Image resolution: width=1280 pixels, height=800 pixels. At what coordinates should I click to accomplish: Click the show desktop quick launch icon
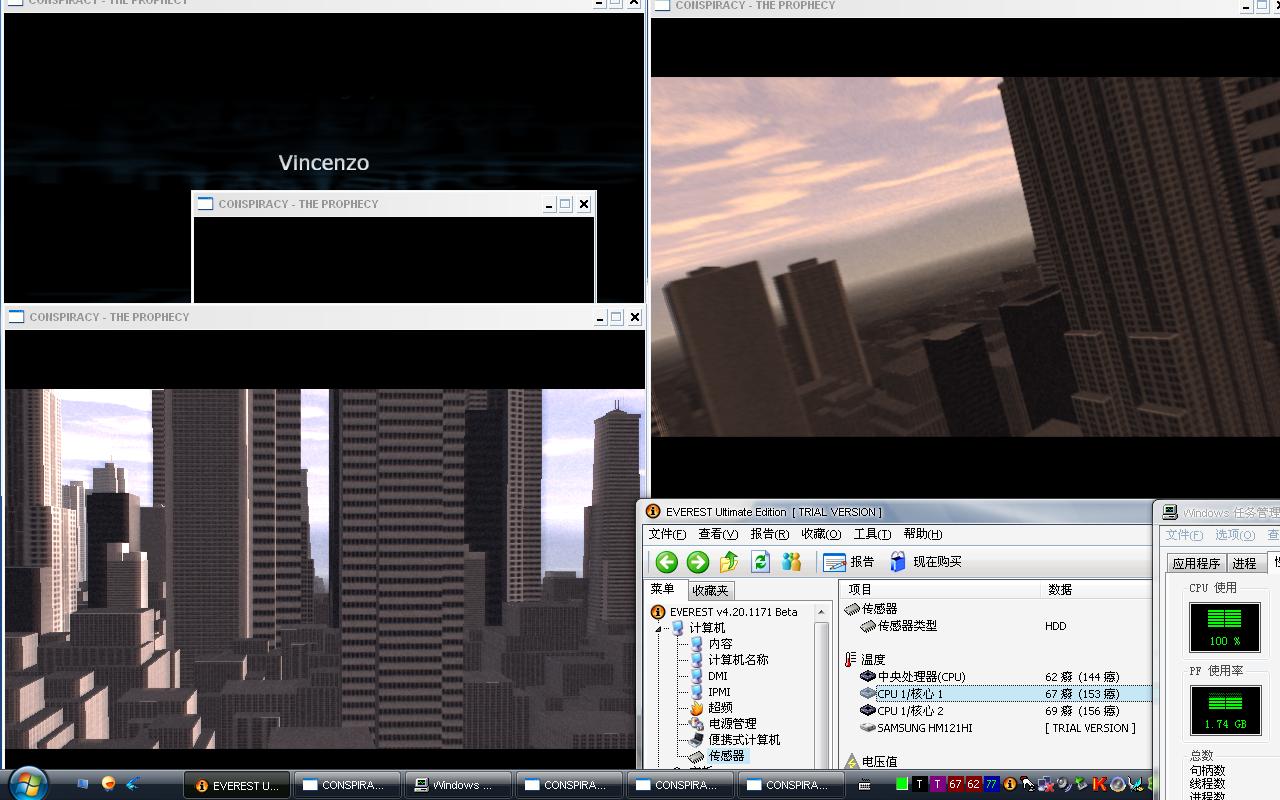[x=83, y=784]
